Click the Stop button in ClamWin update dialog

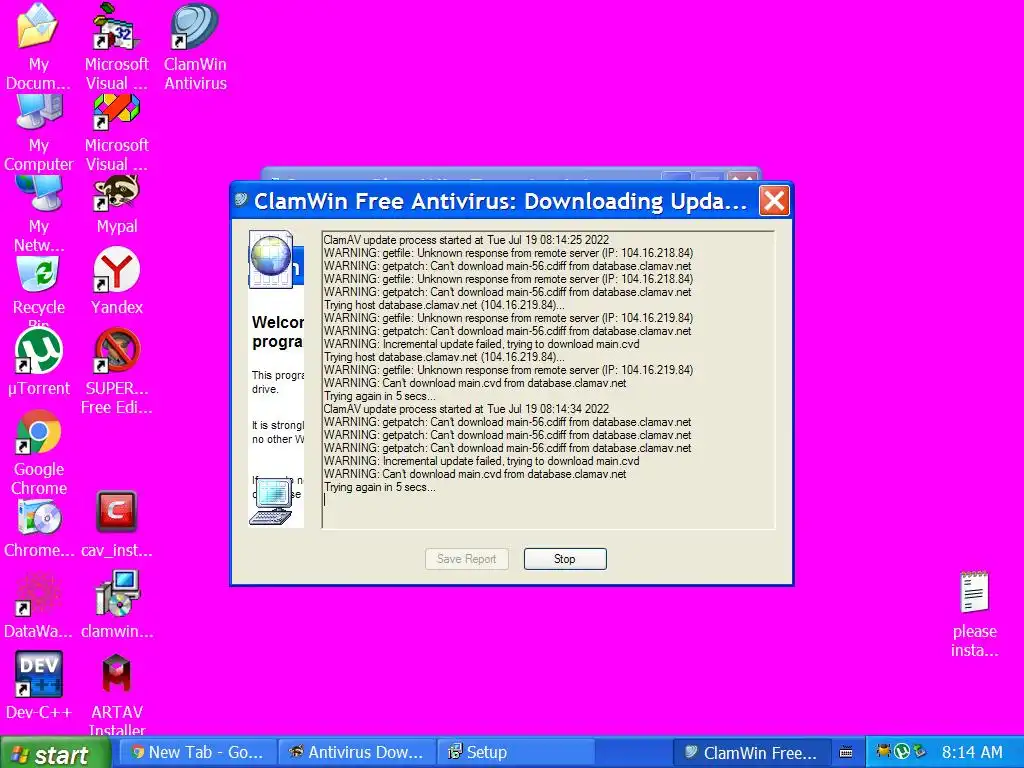565,559
